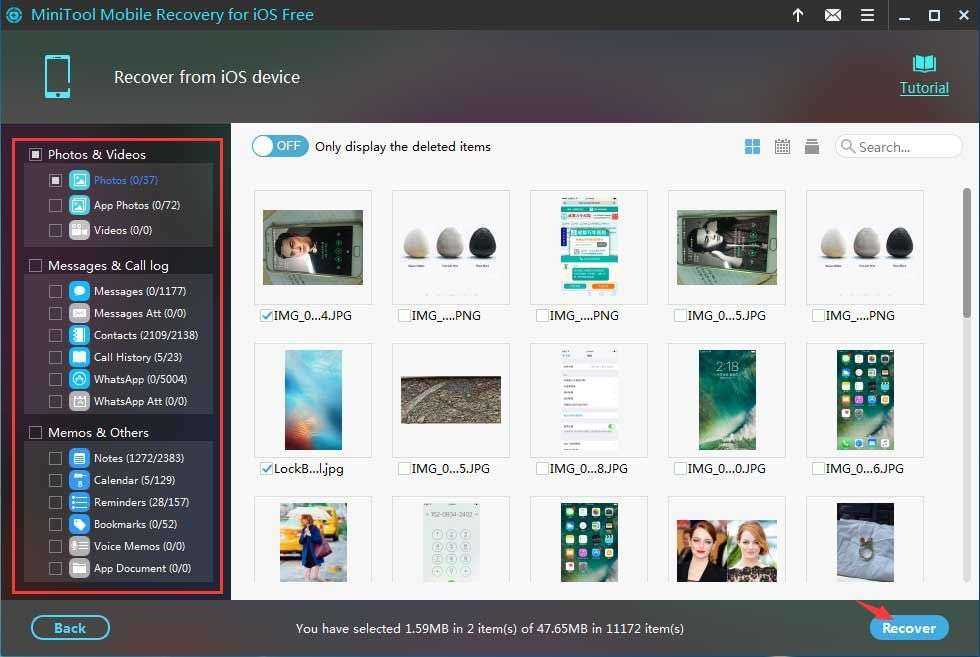Click the vertical scrollbar in photo grid
The height and width of the screenshot is (657, 980).
pyautogui.click(x=967, y=250)
